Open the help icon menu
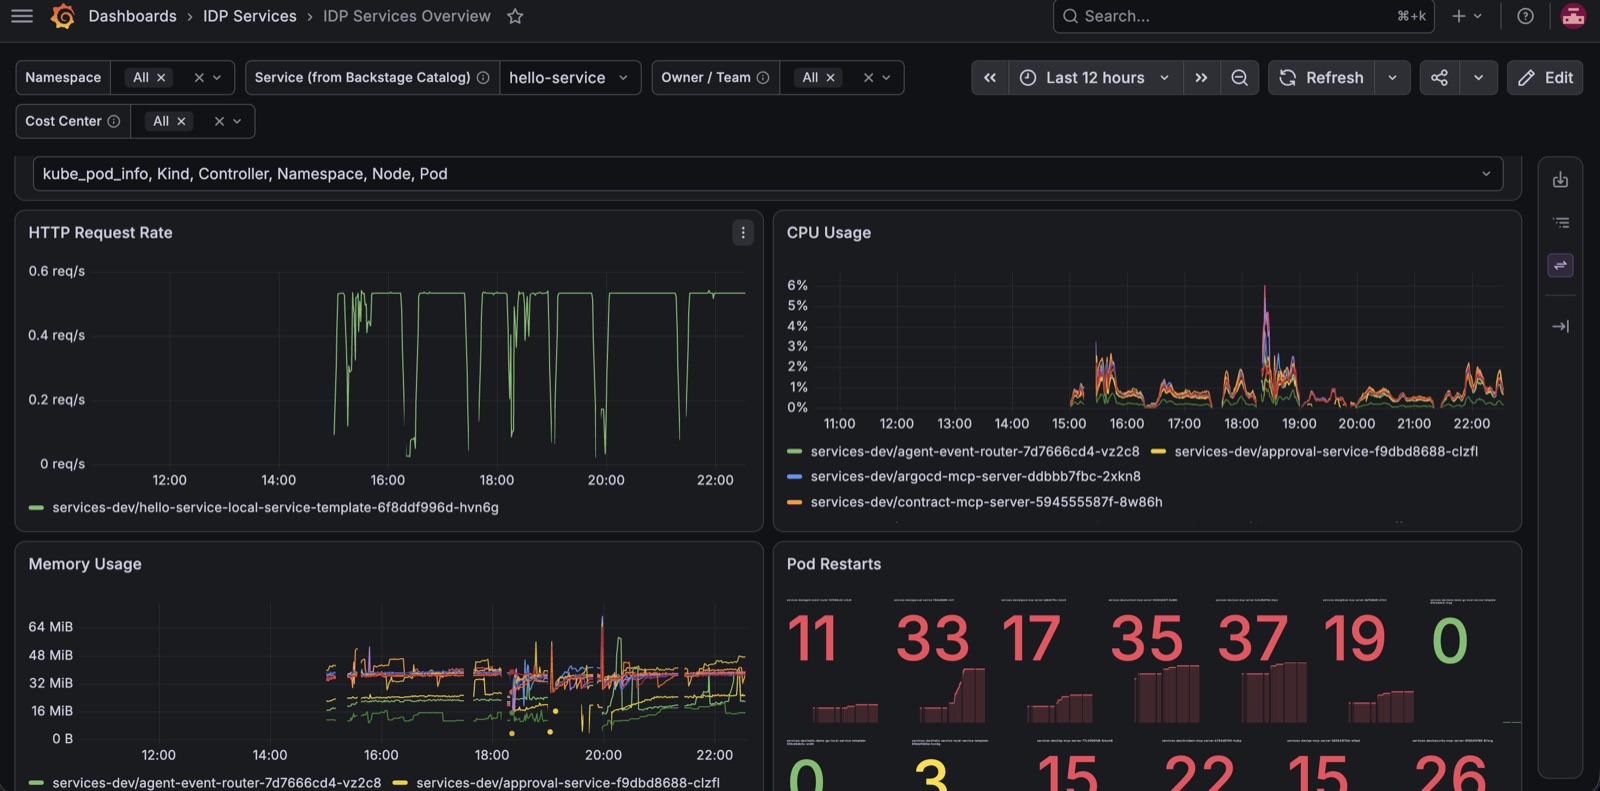 click(x=1525, y=16)
